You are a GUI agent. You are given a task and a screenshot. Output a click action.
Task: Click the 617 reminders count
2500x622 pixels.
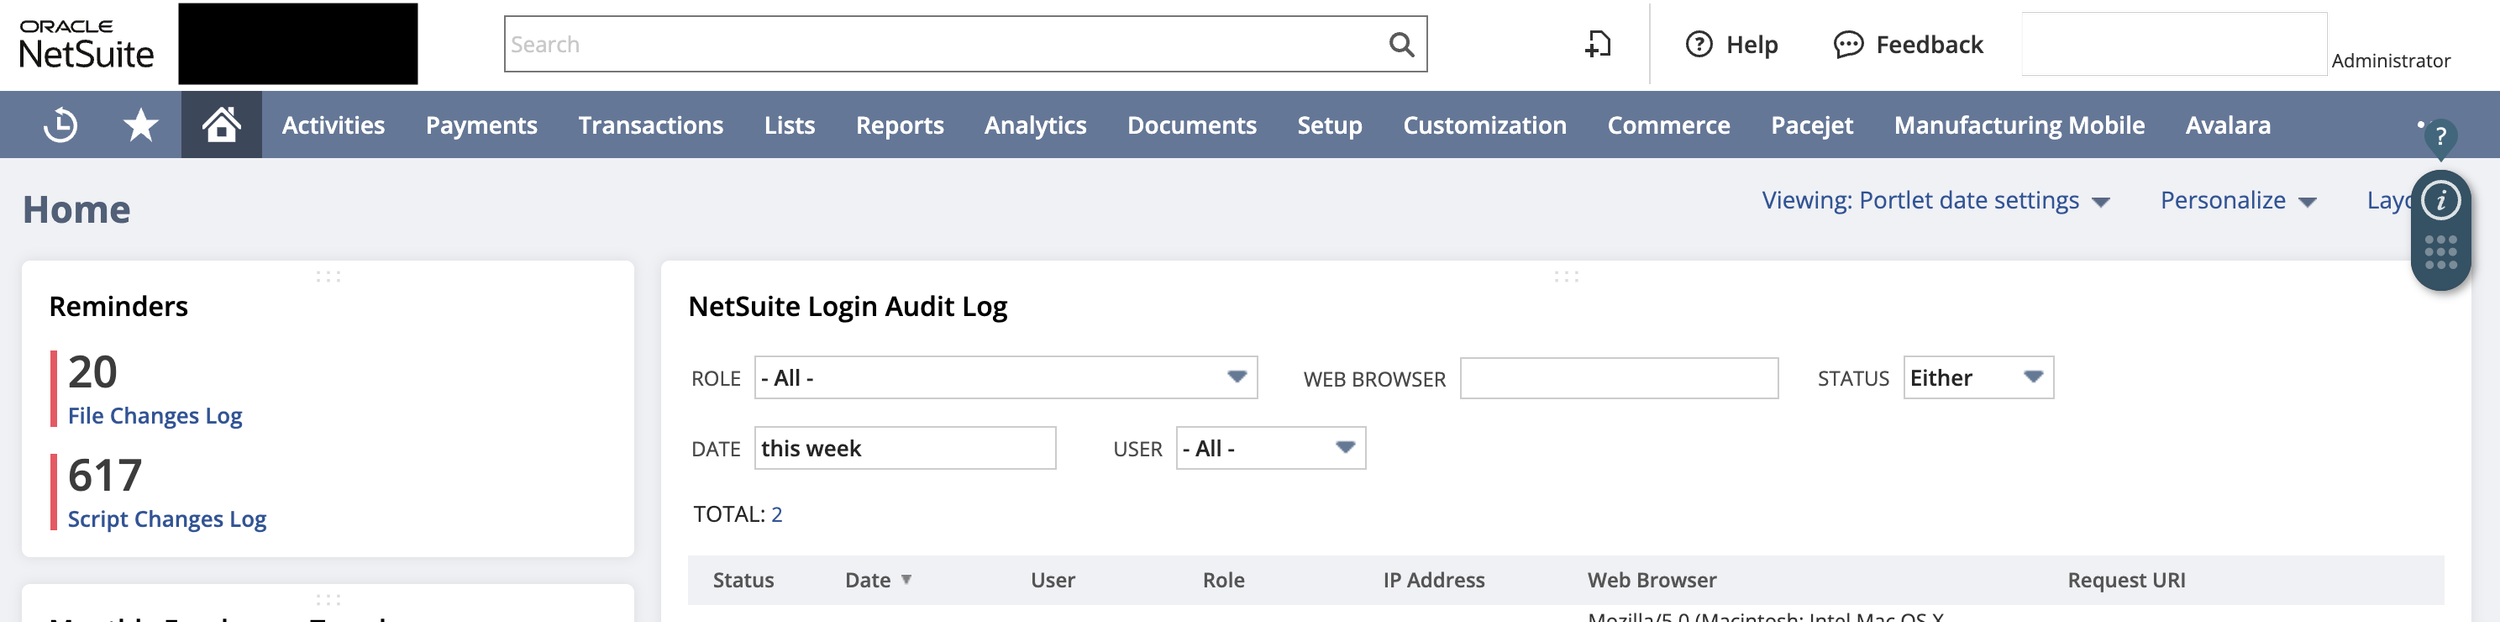(105, 475)
